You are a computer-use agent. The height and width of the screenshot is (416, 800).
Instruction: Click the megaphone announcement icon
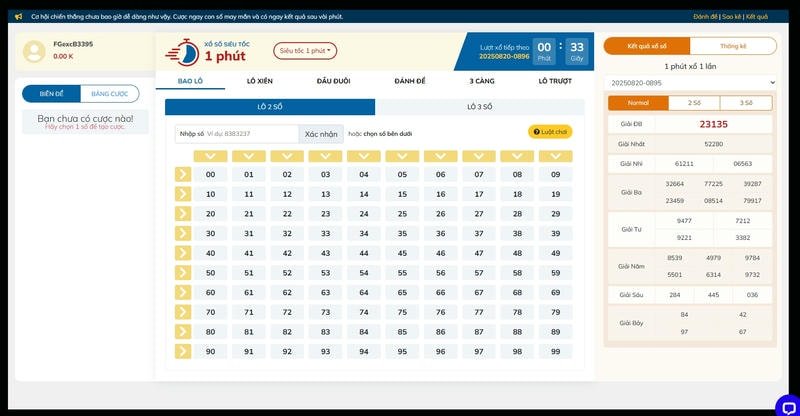pos(19,17)
